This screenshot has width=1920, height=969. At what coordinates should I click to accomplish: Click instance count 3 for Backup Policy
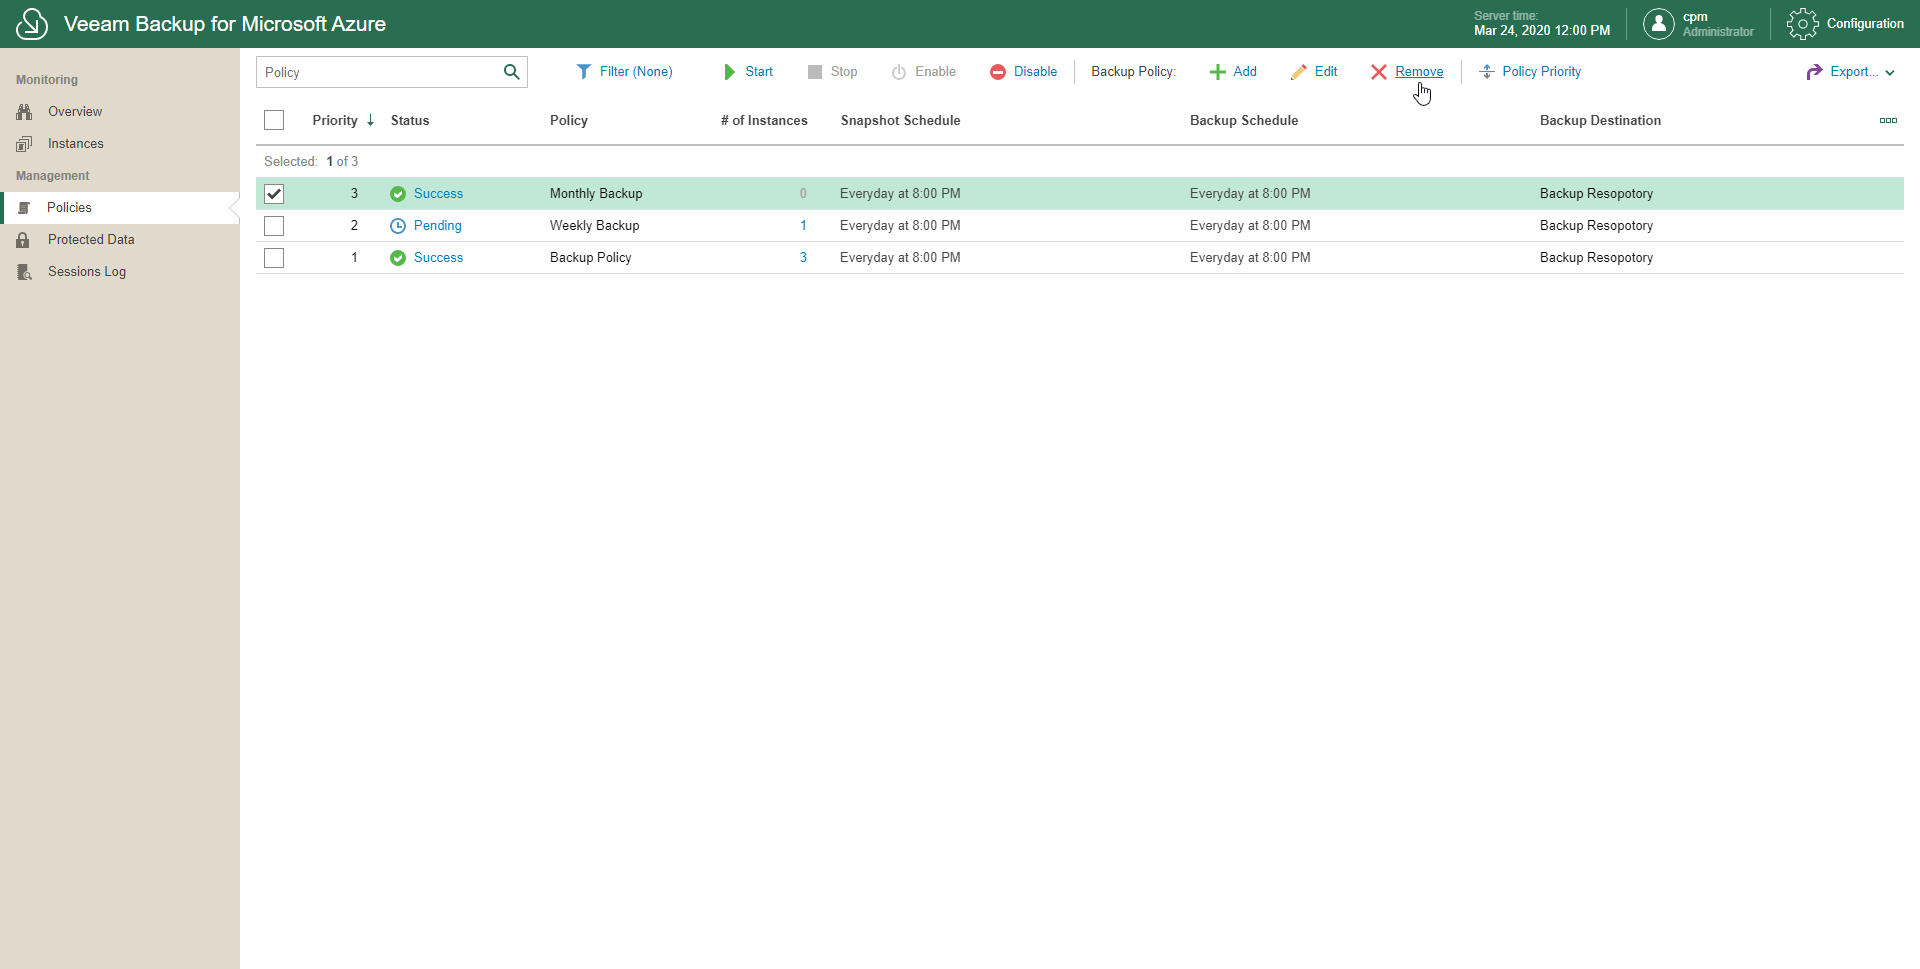[x=803, y=258]
